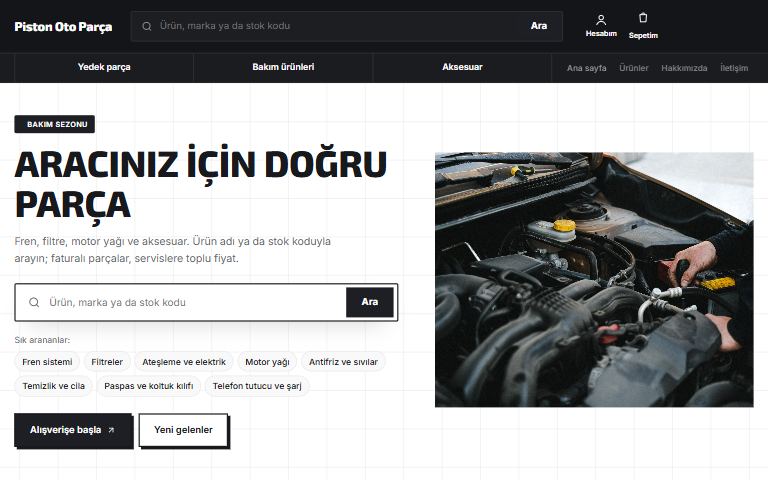Click the hero search magnifier icon
The width and height of the screenshot is (768, 480).
[x=34, y=302]
